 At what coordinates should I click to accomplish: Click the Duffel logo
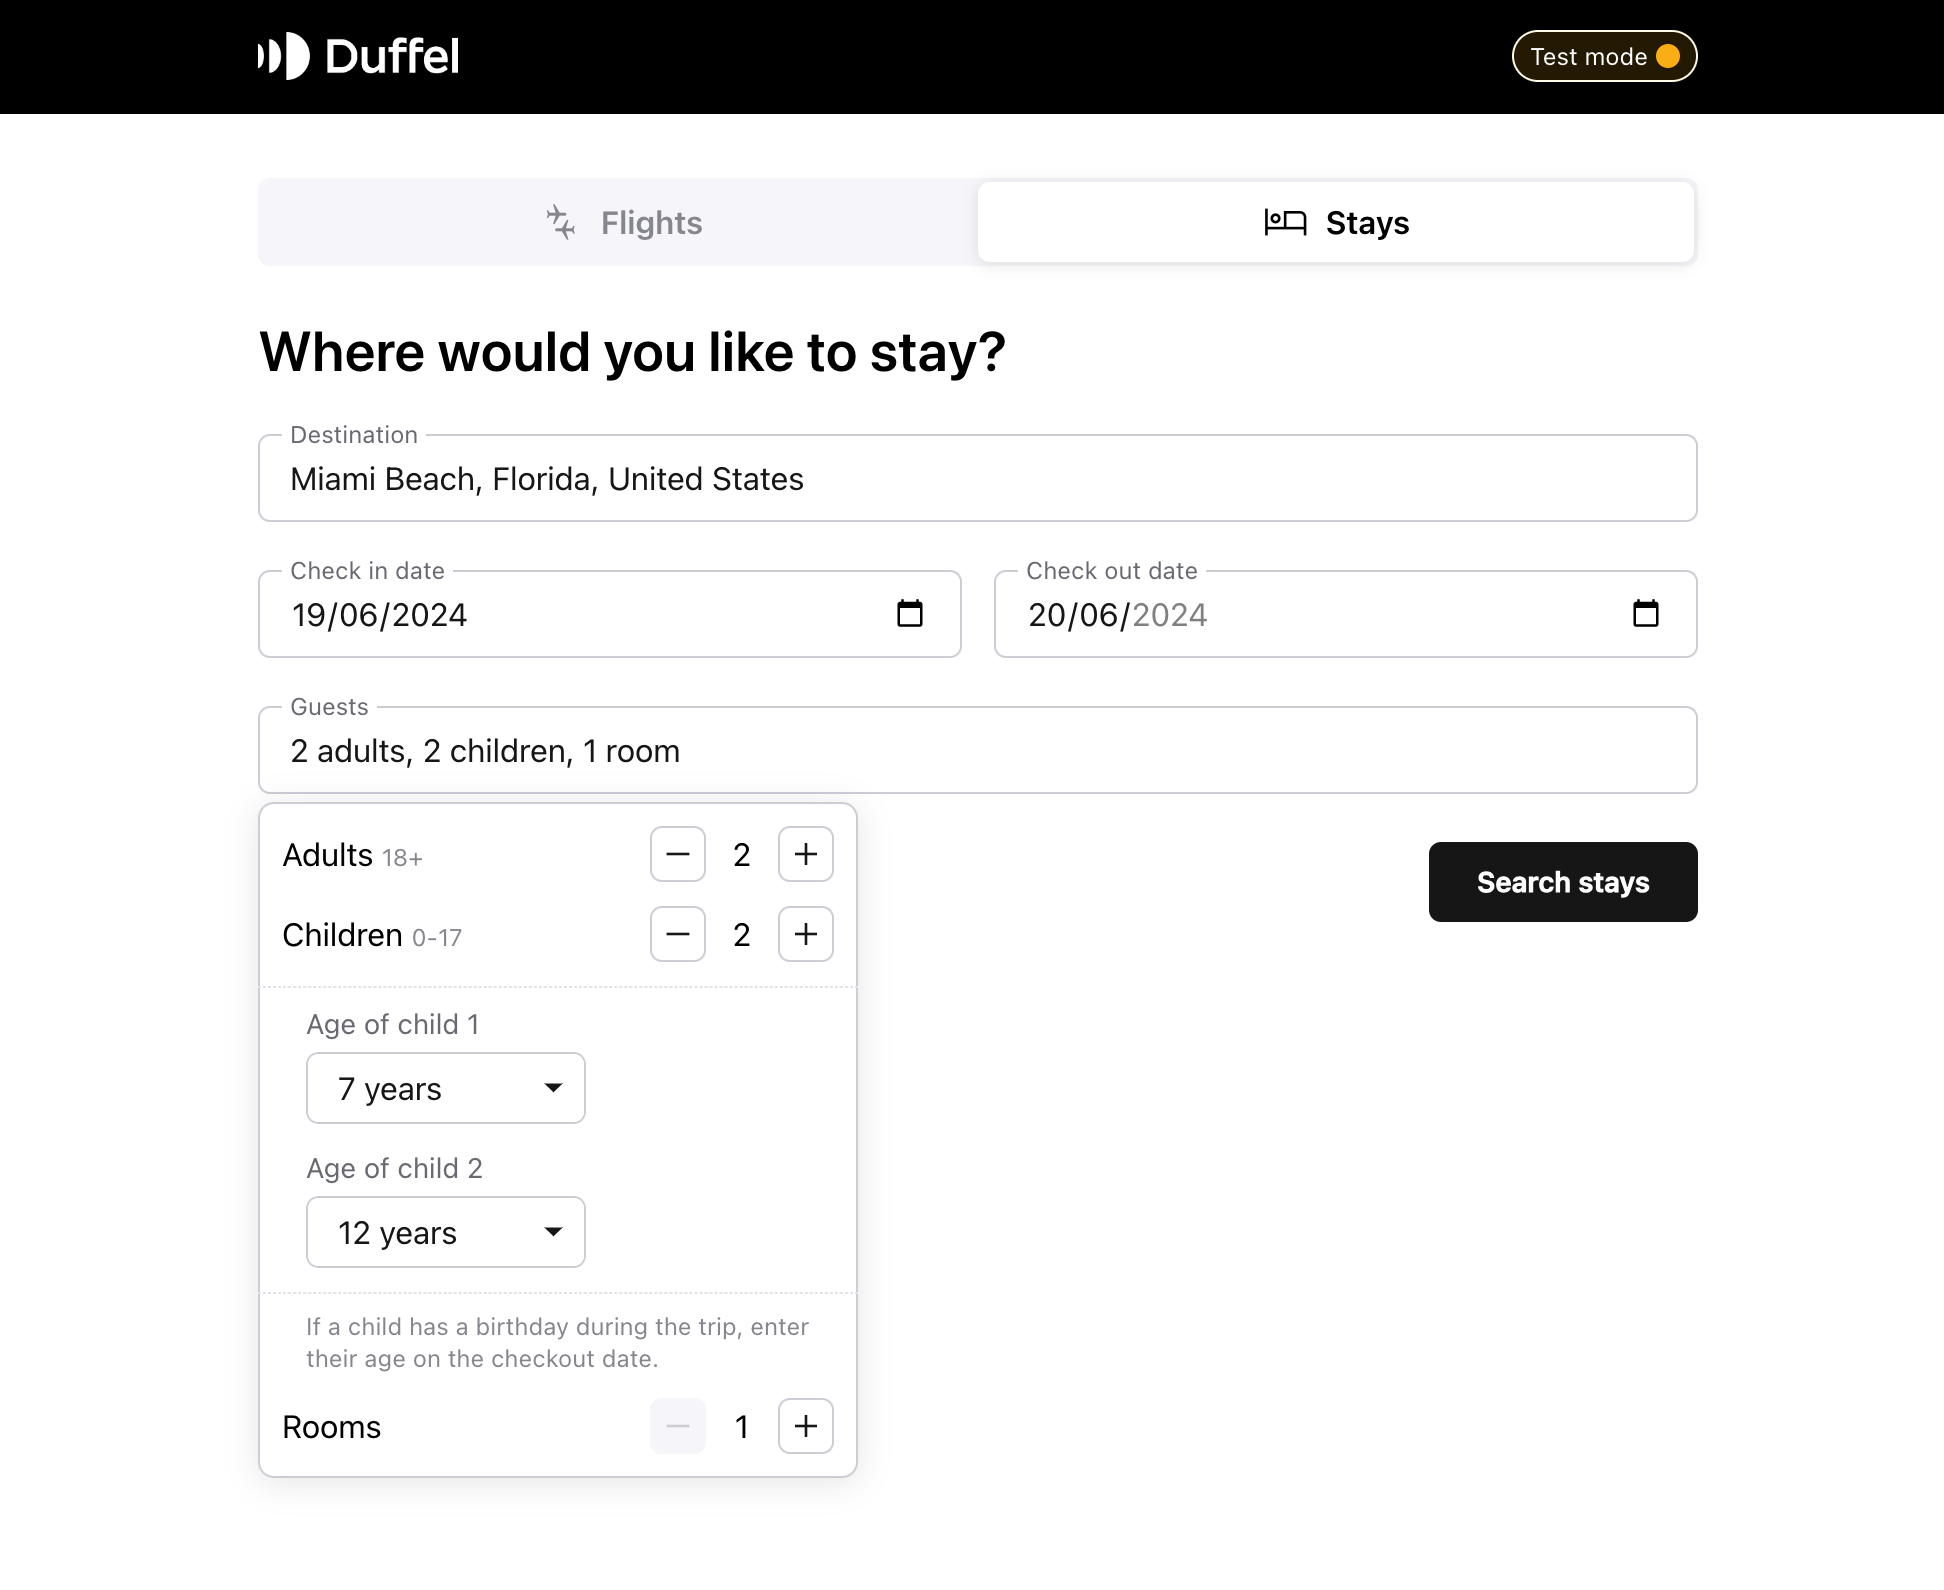tap(358, 56)
